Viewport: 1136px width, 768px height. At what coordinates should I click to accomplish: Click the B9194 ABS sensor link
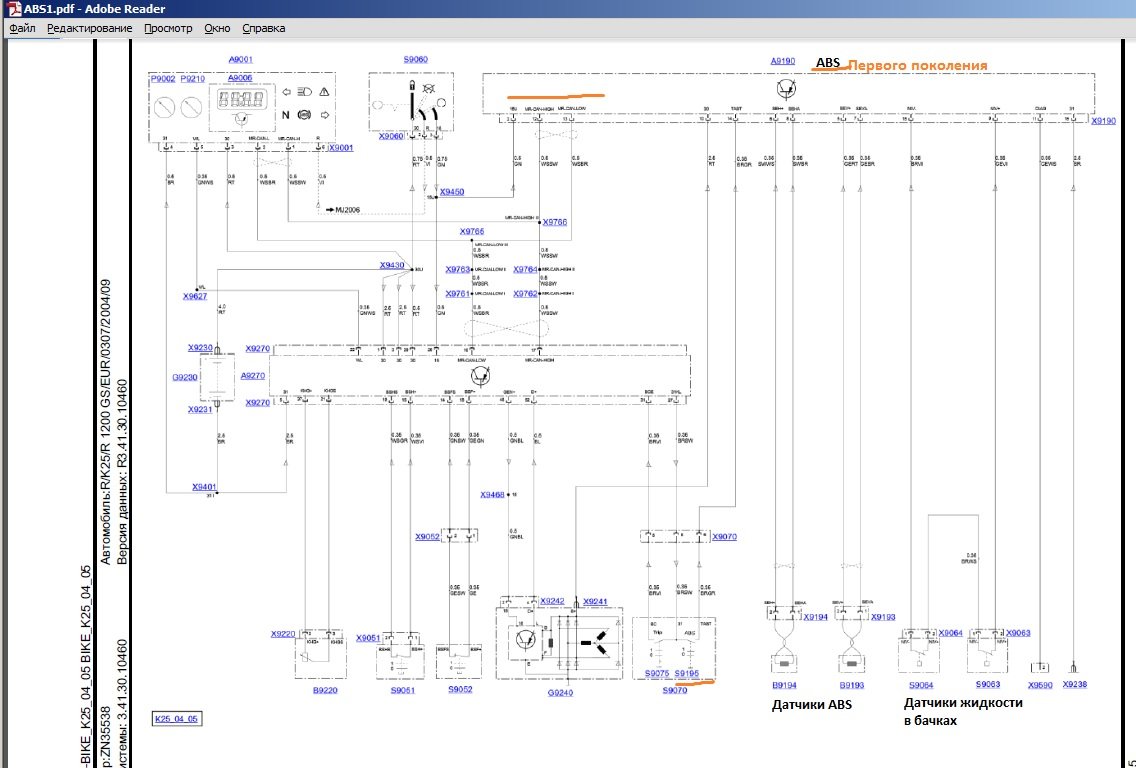785,685
